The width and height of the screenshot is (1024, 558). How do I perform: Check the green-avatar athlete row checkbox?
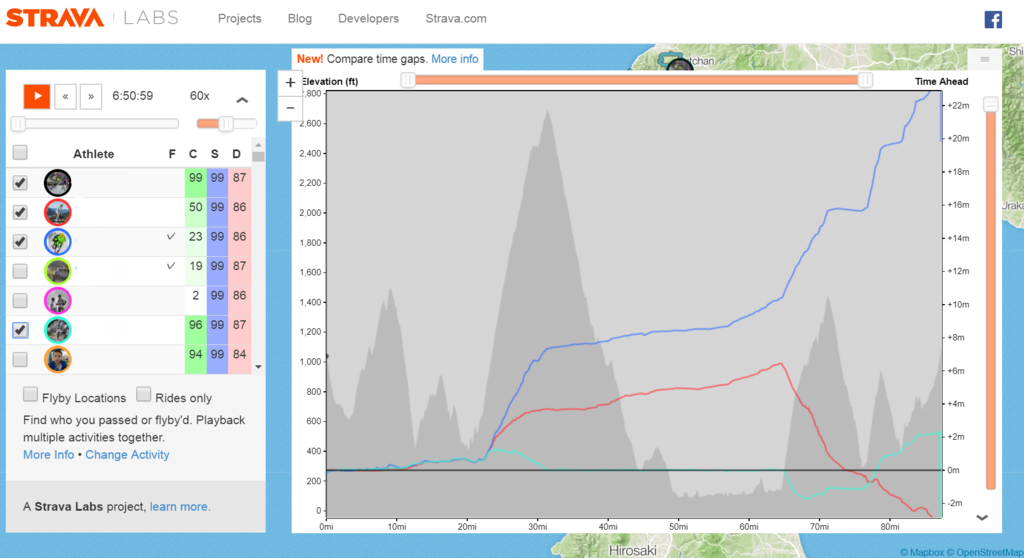point(20,271)
